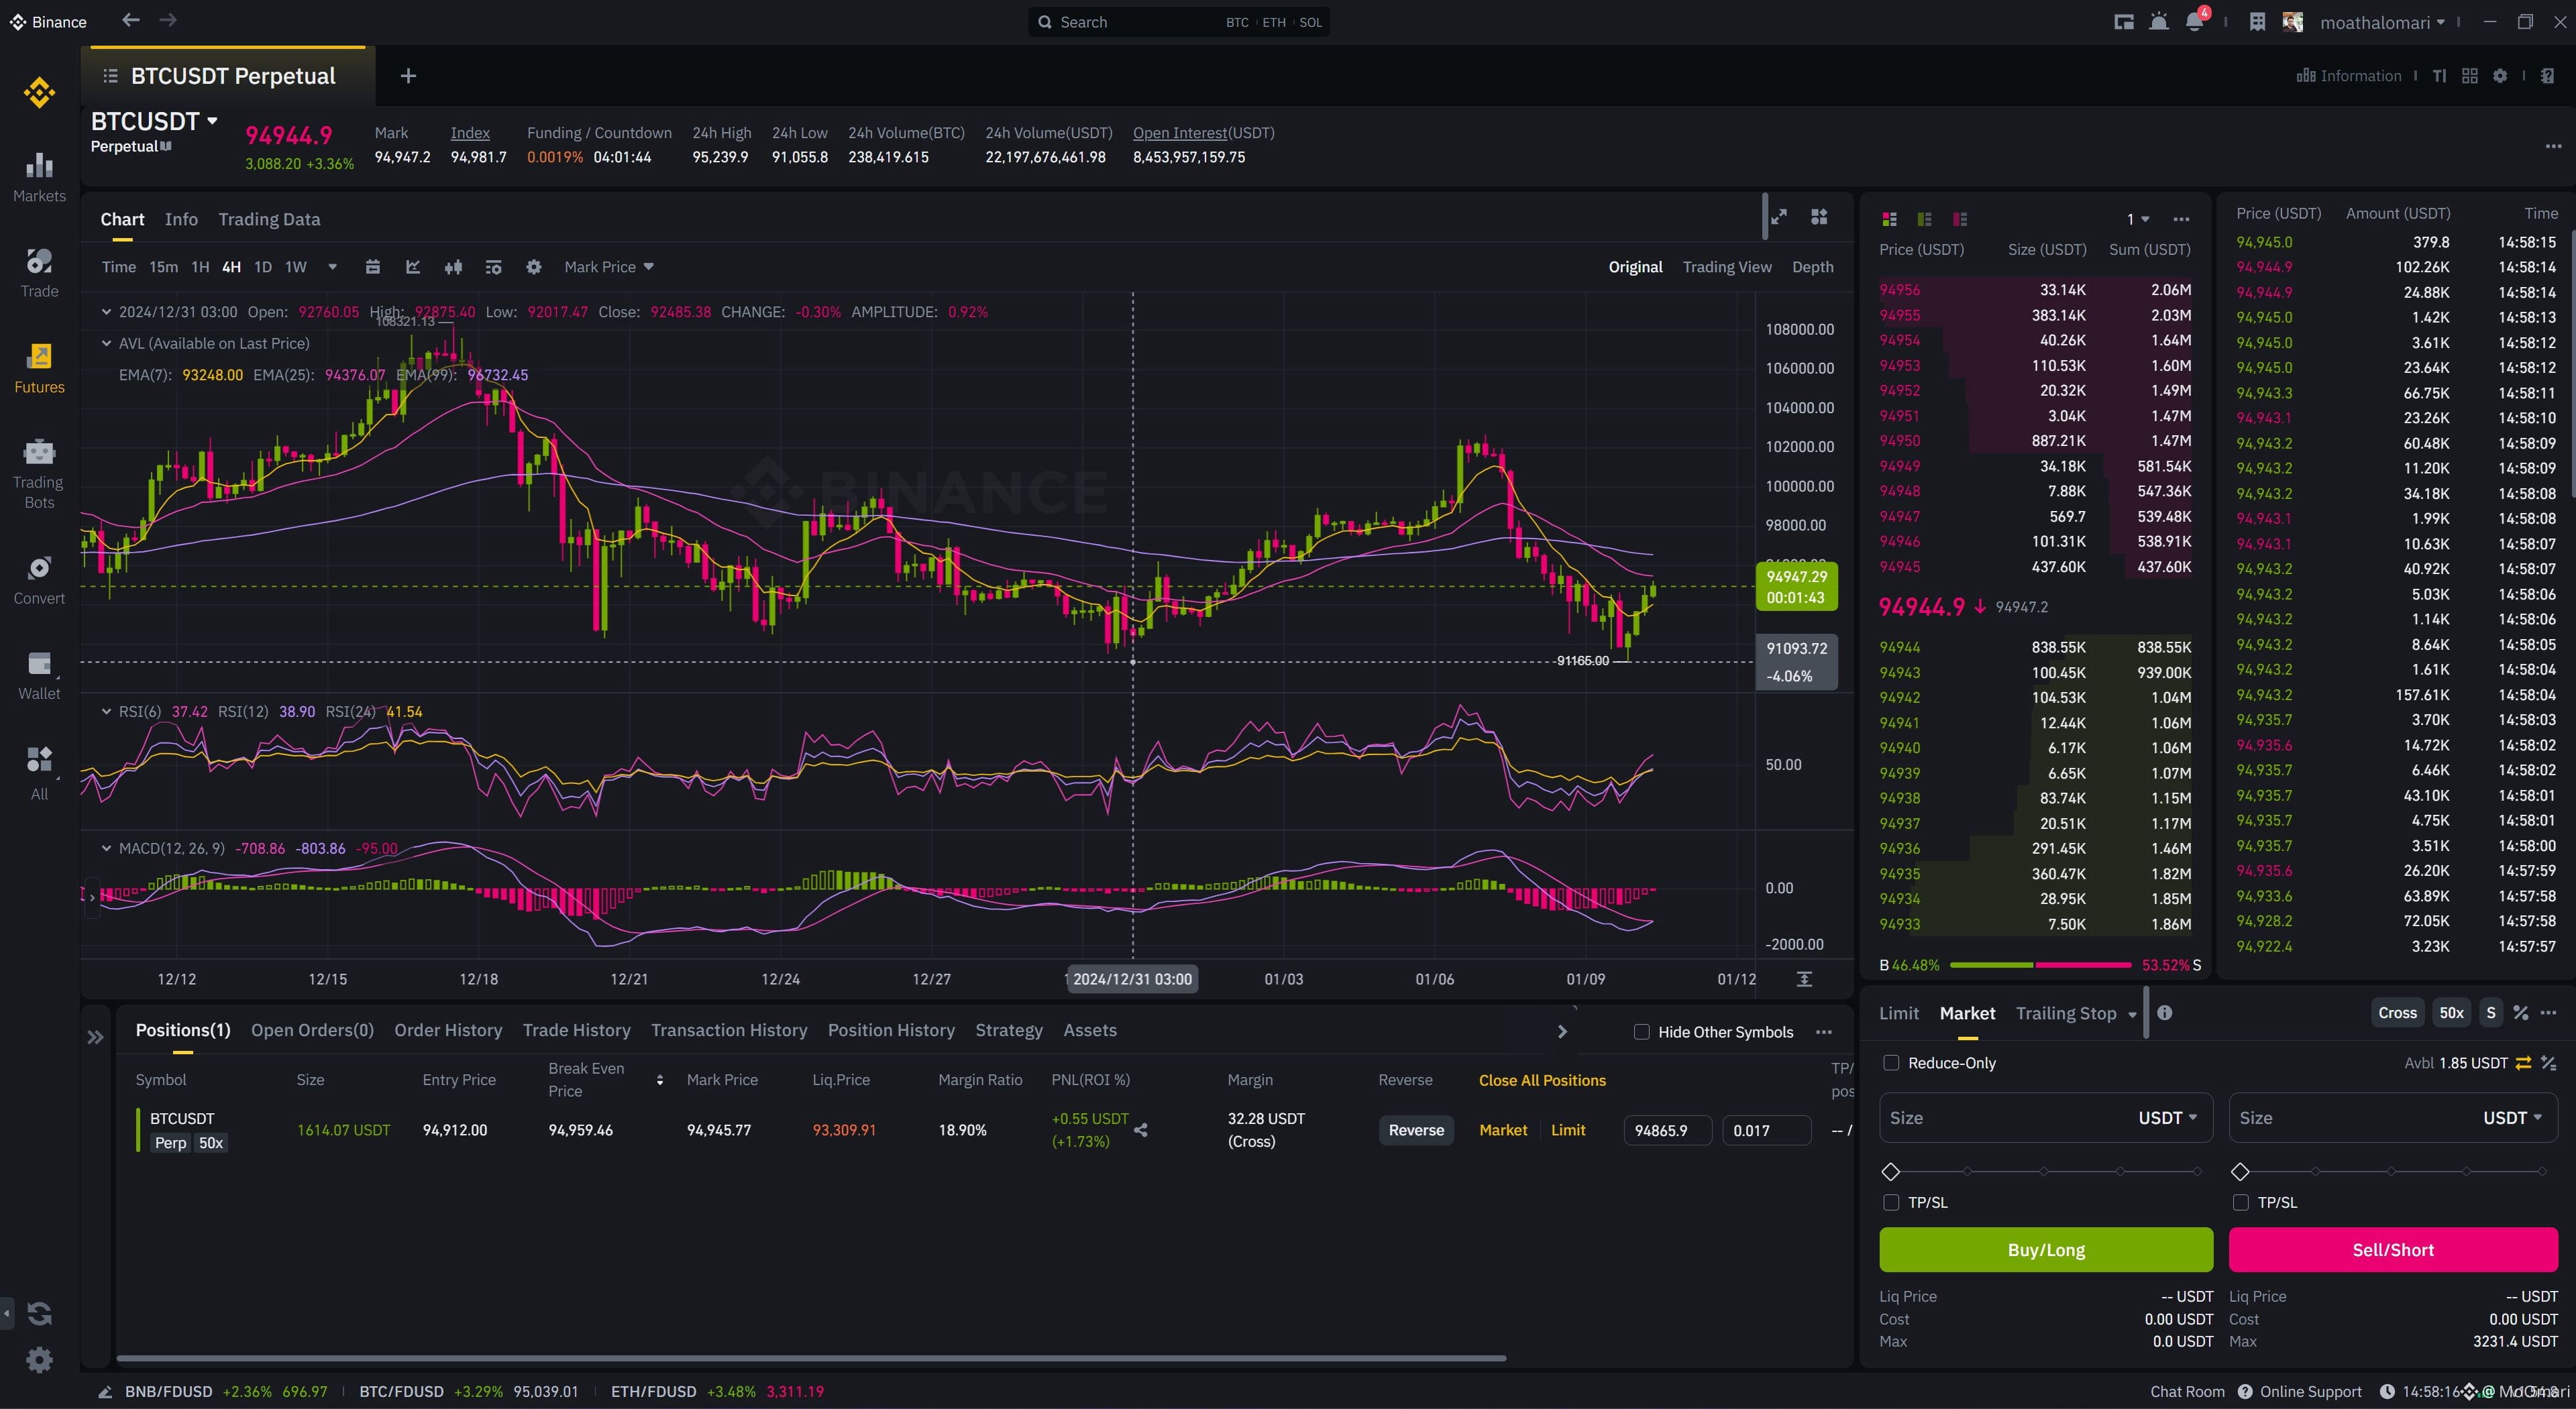The width and height of the screenshot is (2576, 1409).
Task: Click the refresh icon in sidebar
Action: [x=39, y=1313]
